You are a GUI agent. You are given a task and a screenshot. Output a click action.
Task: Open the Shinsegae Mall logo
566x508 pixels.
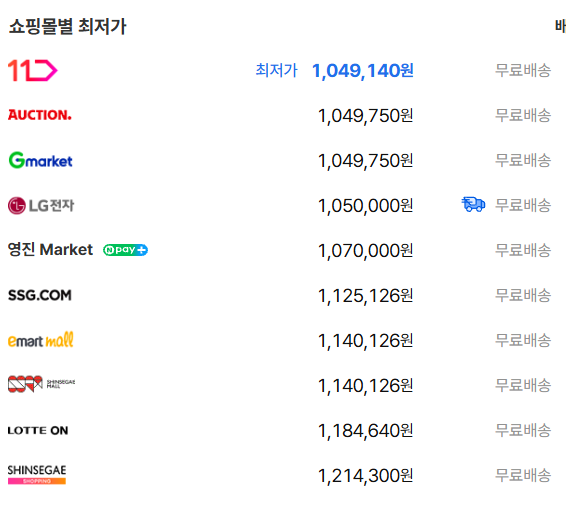(x=42, y=384)
